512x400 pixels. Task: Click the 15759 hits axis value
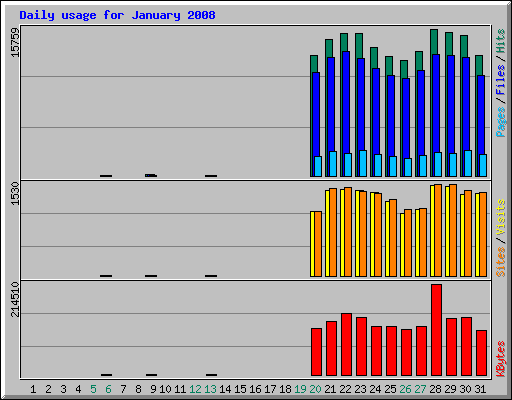tap(15, 42)
